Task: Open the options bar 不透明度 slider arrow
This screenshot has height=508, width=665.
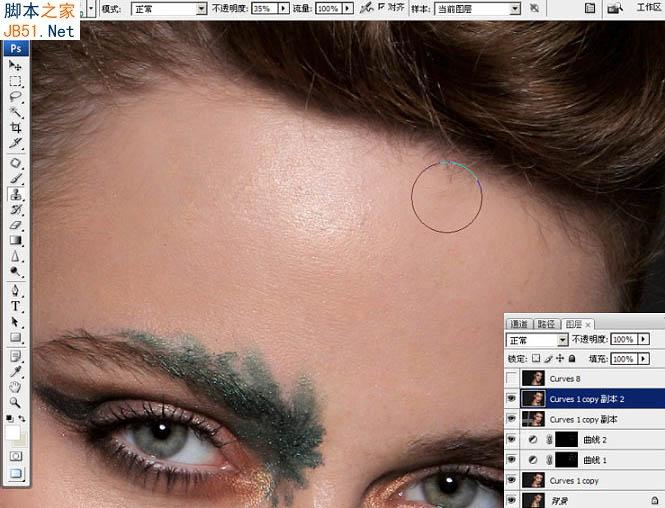Action: 283,8
